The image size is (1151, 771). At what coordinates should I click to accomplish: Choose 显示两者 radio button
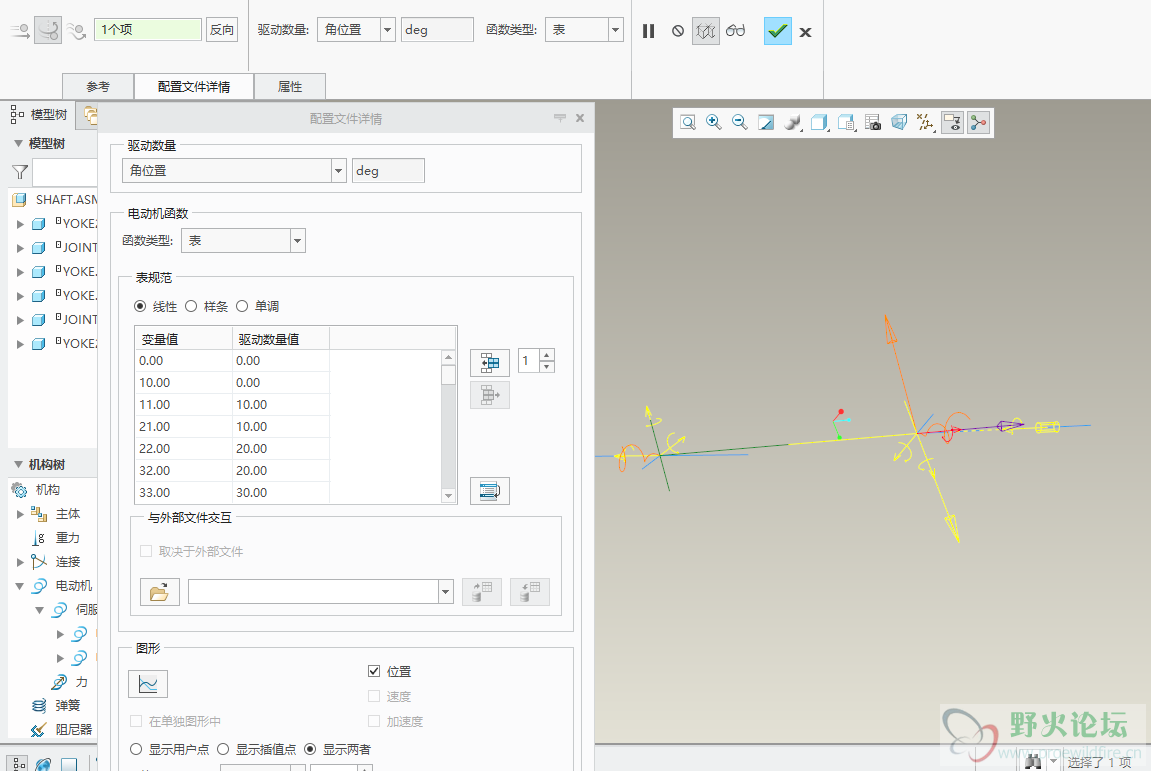[x=310, y=749]
